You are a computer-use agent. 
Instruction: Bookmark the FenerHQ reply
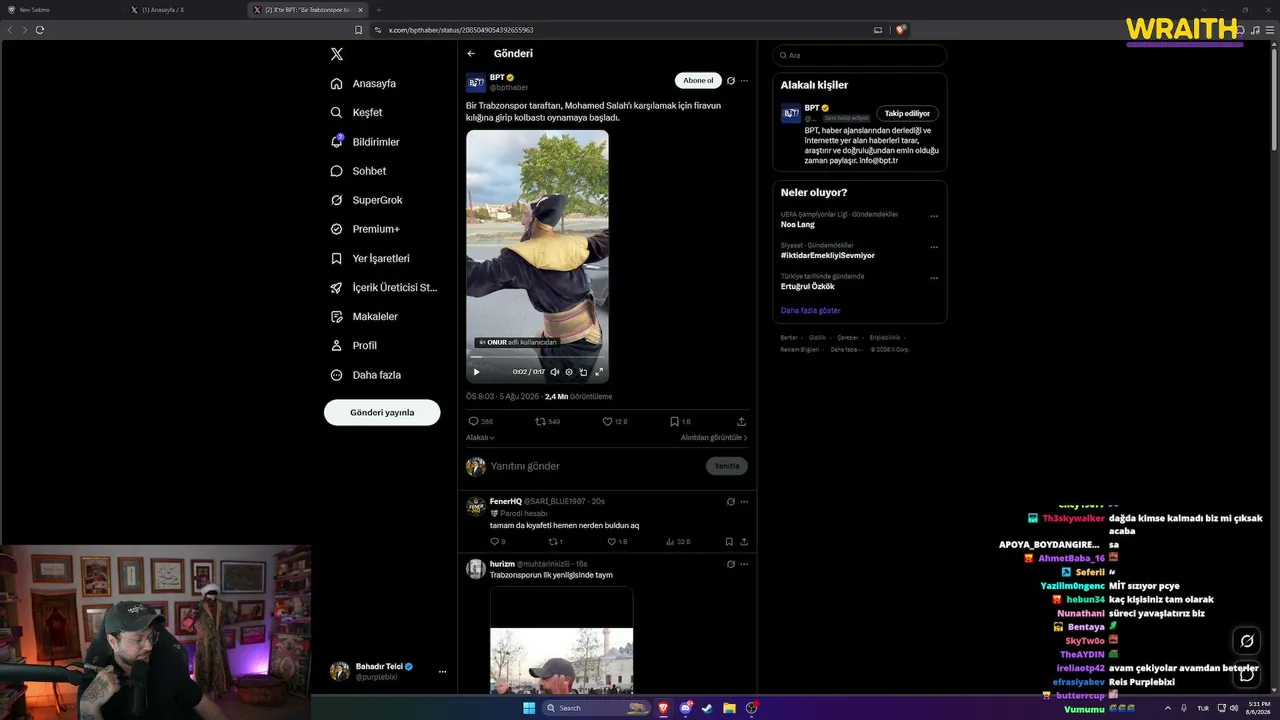point(729,542)
